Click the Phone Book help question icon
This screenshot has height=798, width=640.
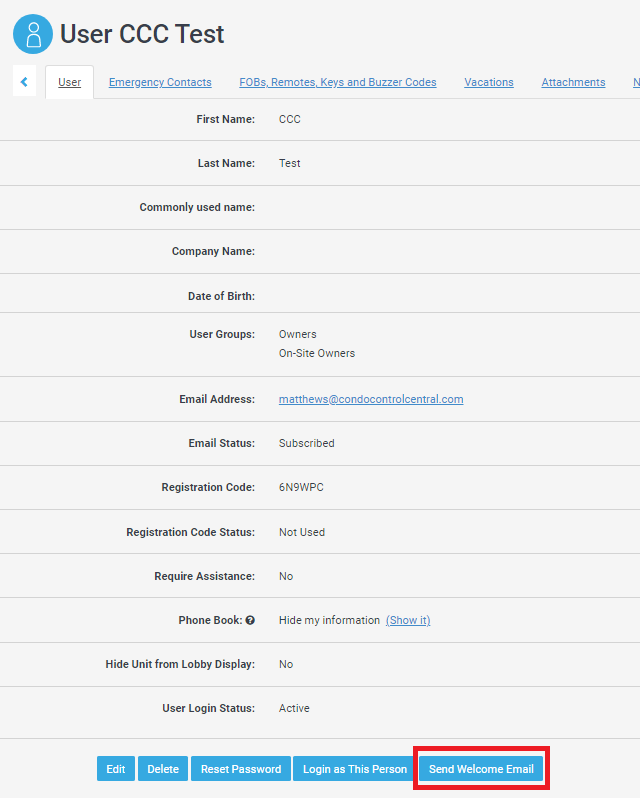[250, 620]
